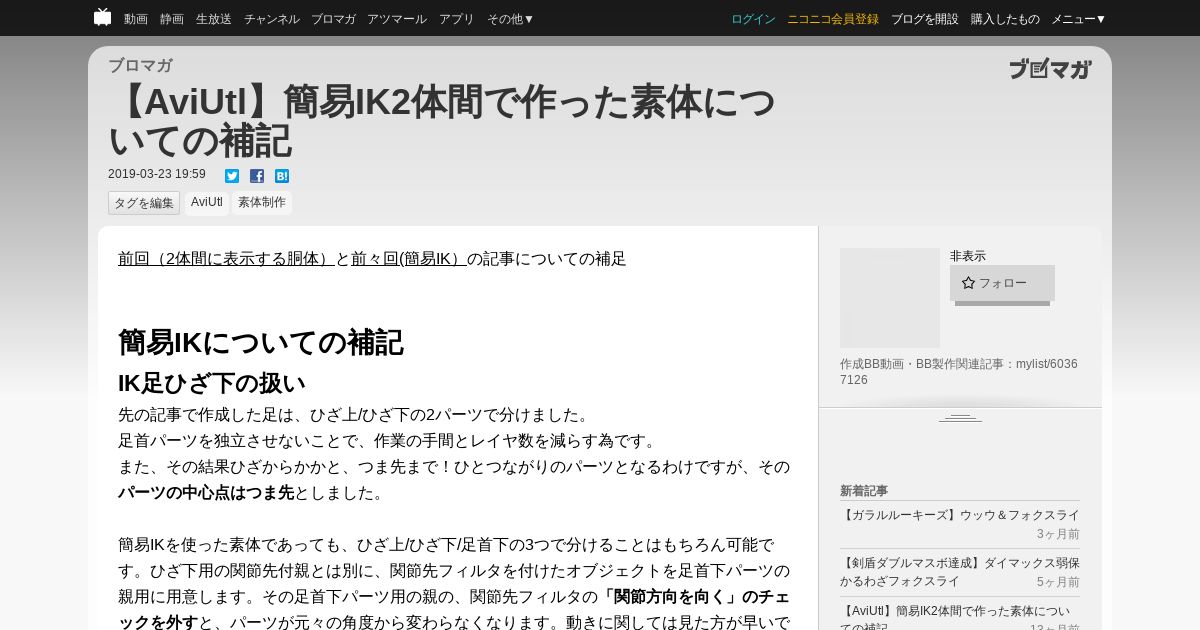Click heading 簡易IKについての補記

click(x=261, y=343)
